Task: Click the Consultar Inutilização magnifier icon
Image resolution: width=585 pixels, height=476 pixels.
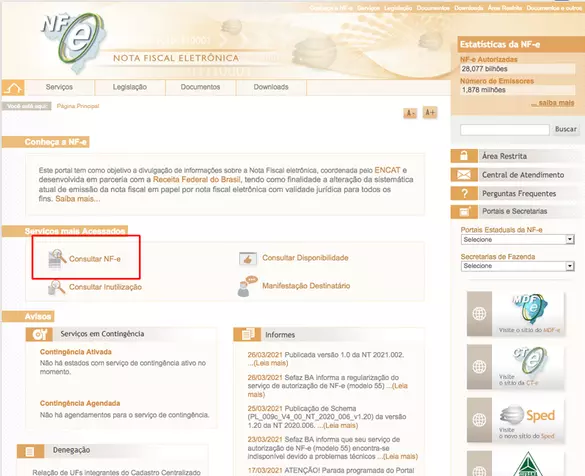Action: coord(57,287)
